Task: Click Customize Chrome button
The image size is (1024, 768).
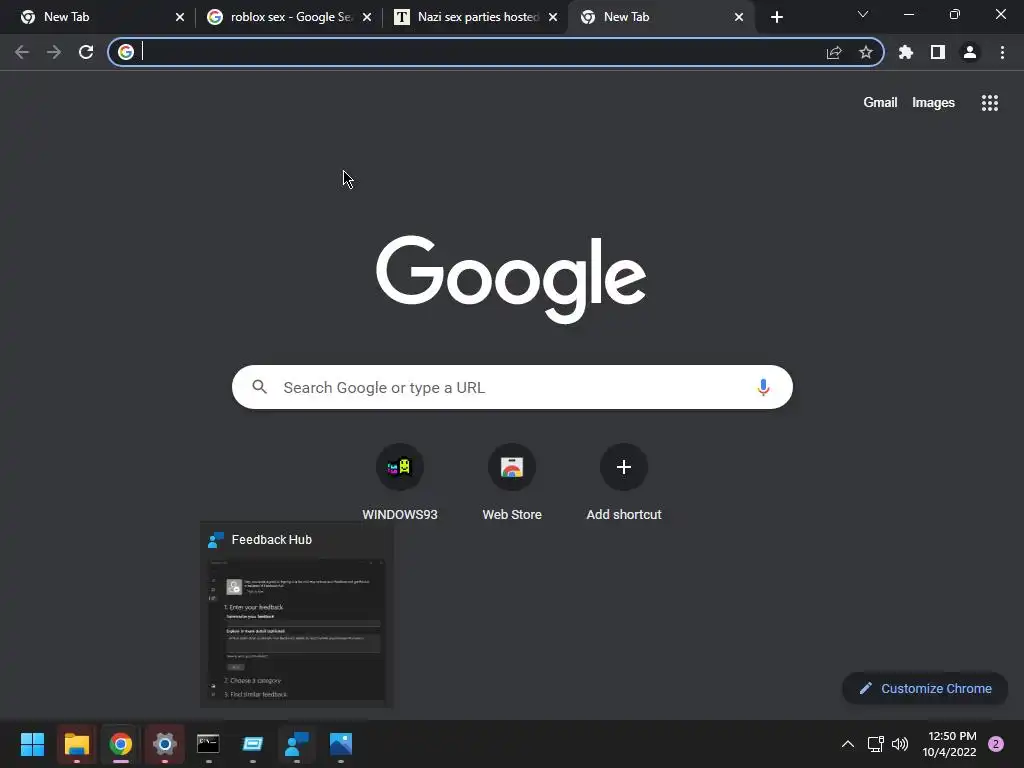Action: [925, 688]
